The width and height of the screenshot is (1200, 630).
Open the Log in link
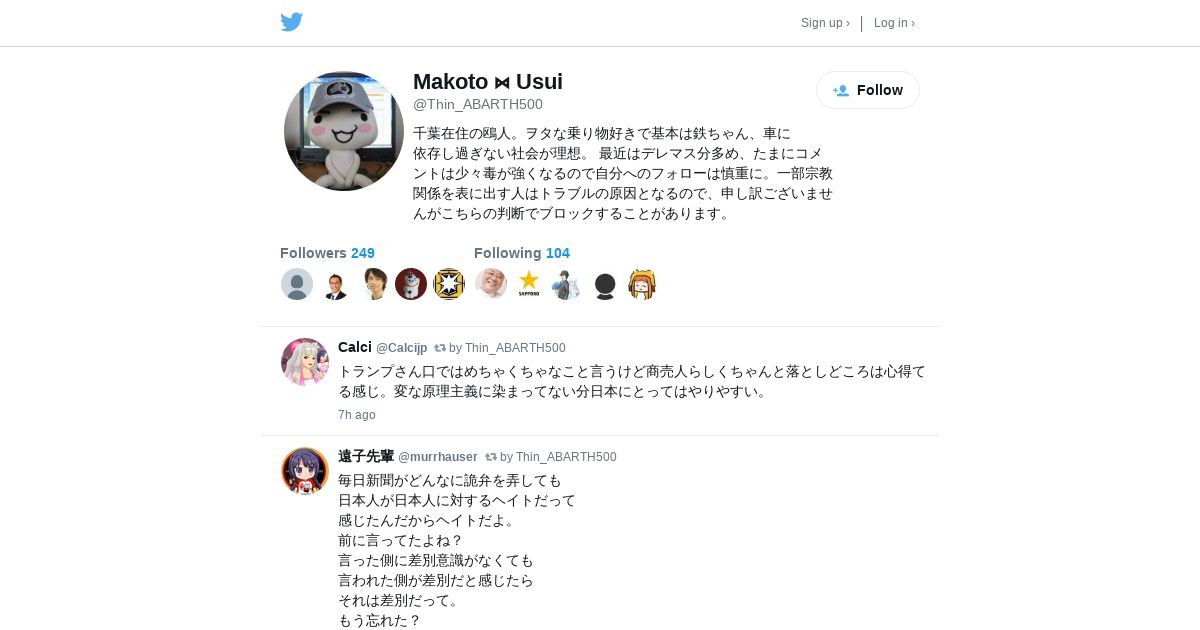coord(894,23)
